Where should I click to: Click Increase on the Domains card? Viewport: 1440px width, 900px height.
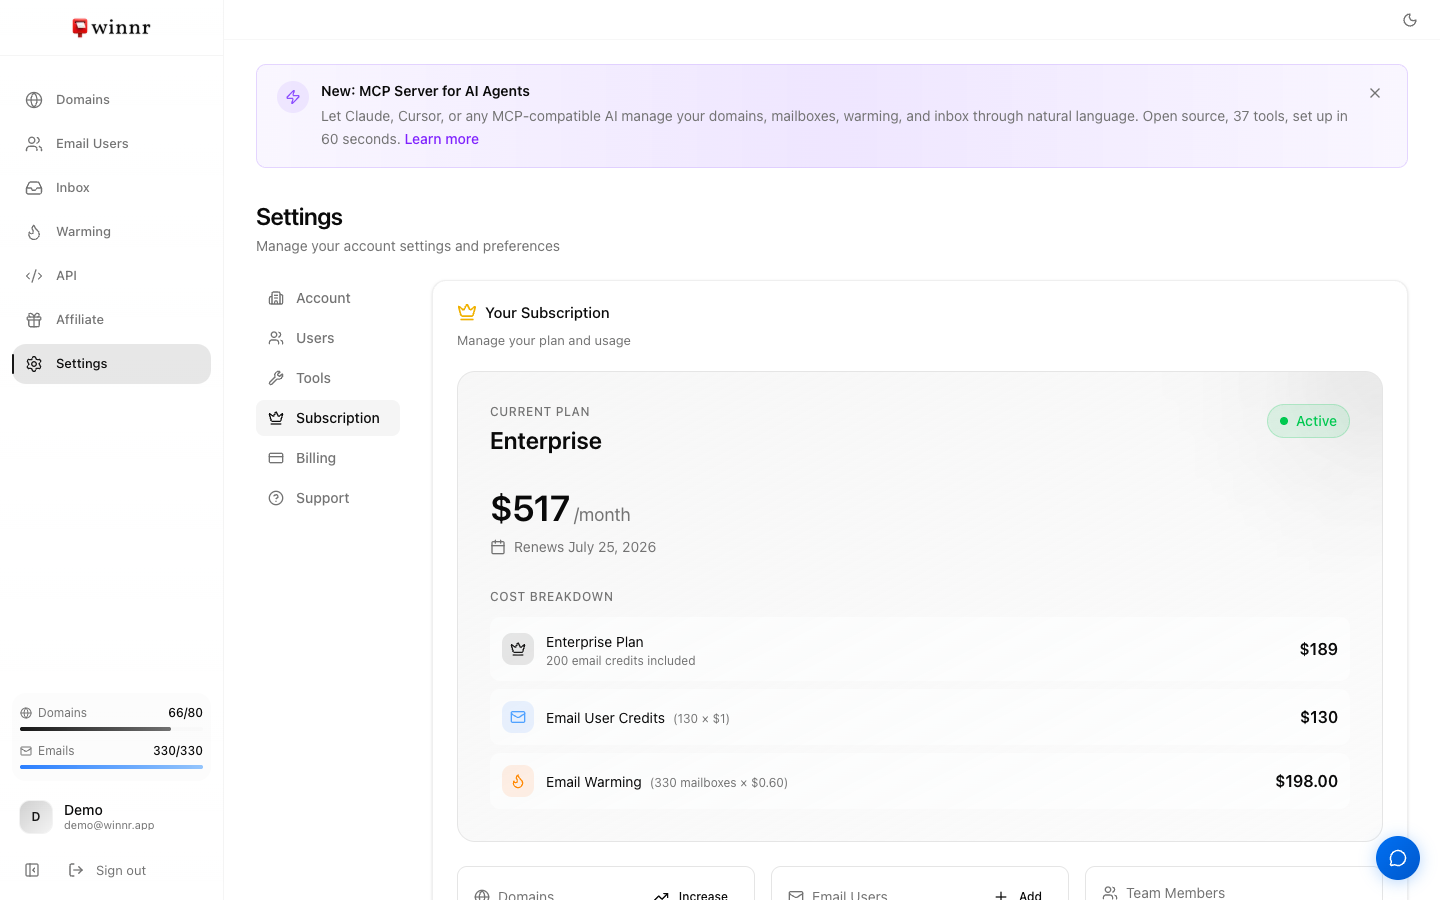tap(691, 896)
